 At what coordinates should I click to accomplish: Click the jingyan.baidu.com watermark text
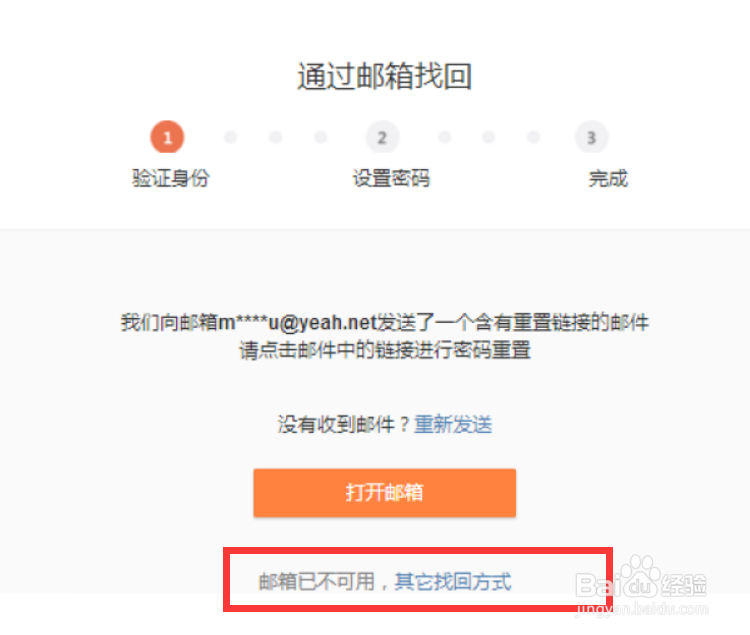[641, 609]
